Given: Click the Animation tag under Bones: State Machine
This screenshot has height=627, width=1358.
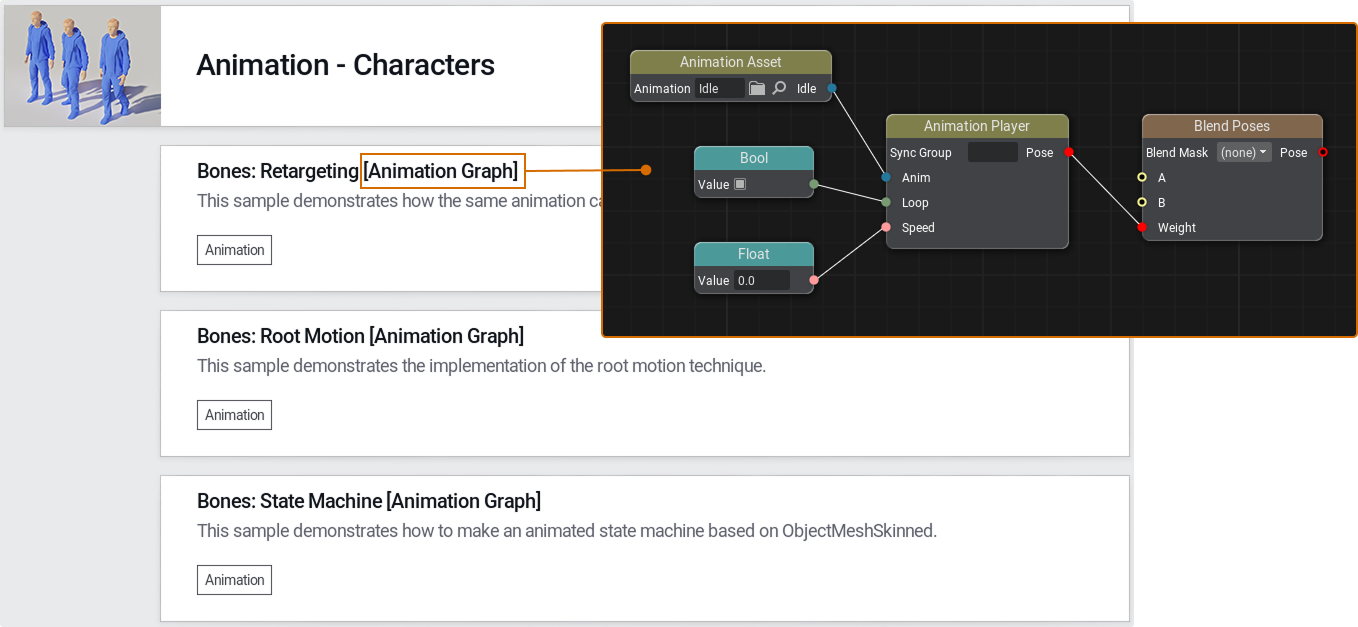Looking at the screenshot, I should coord(234,580).
